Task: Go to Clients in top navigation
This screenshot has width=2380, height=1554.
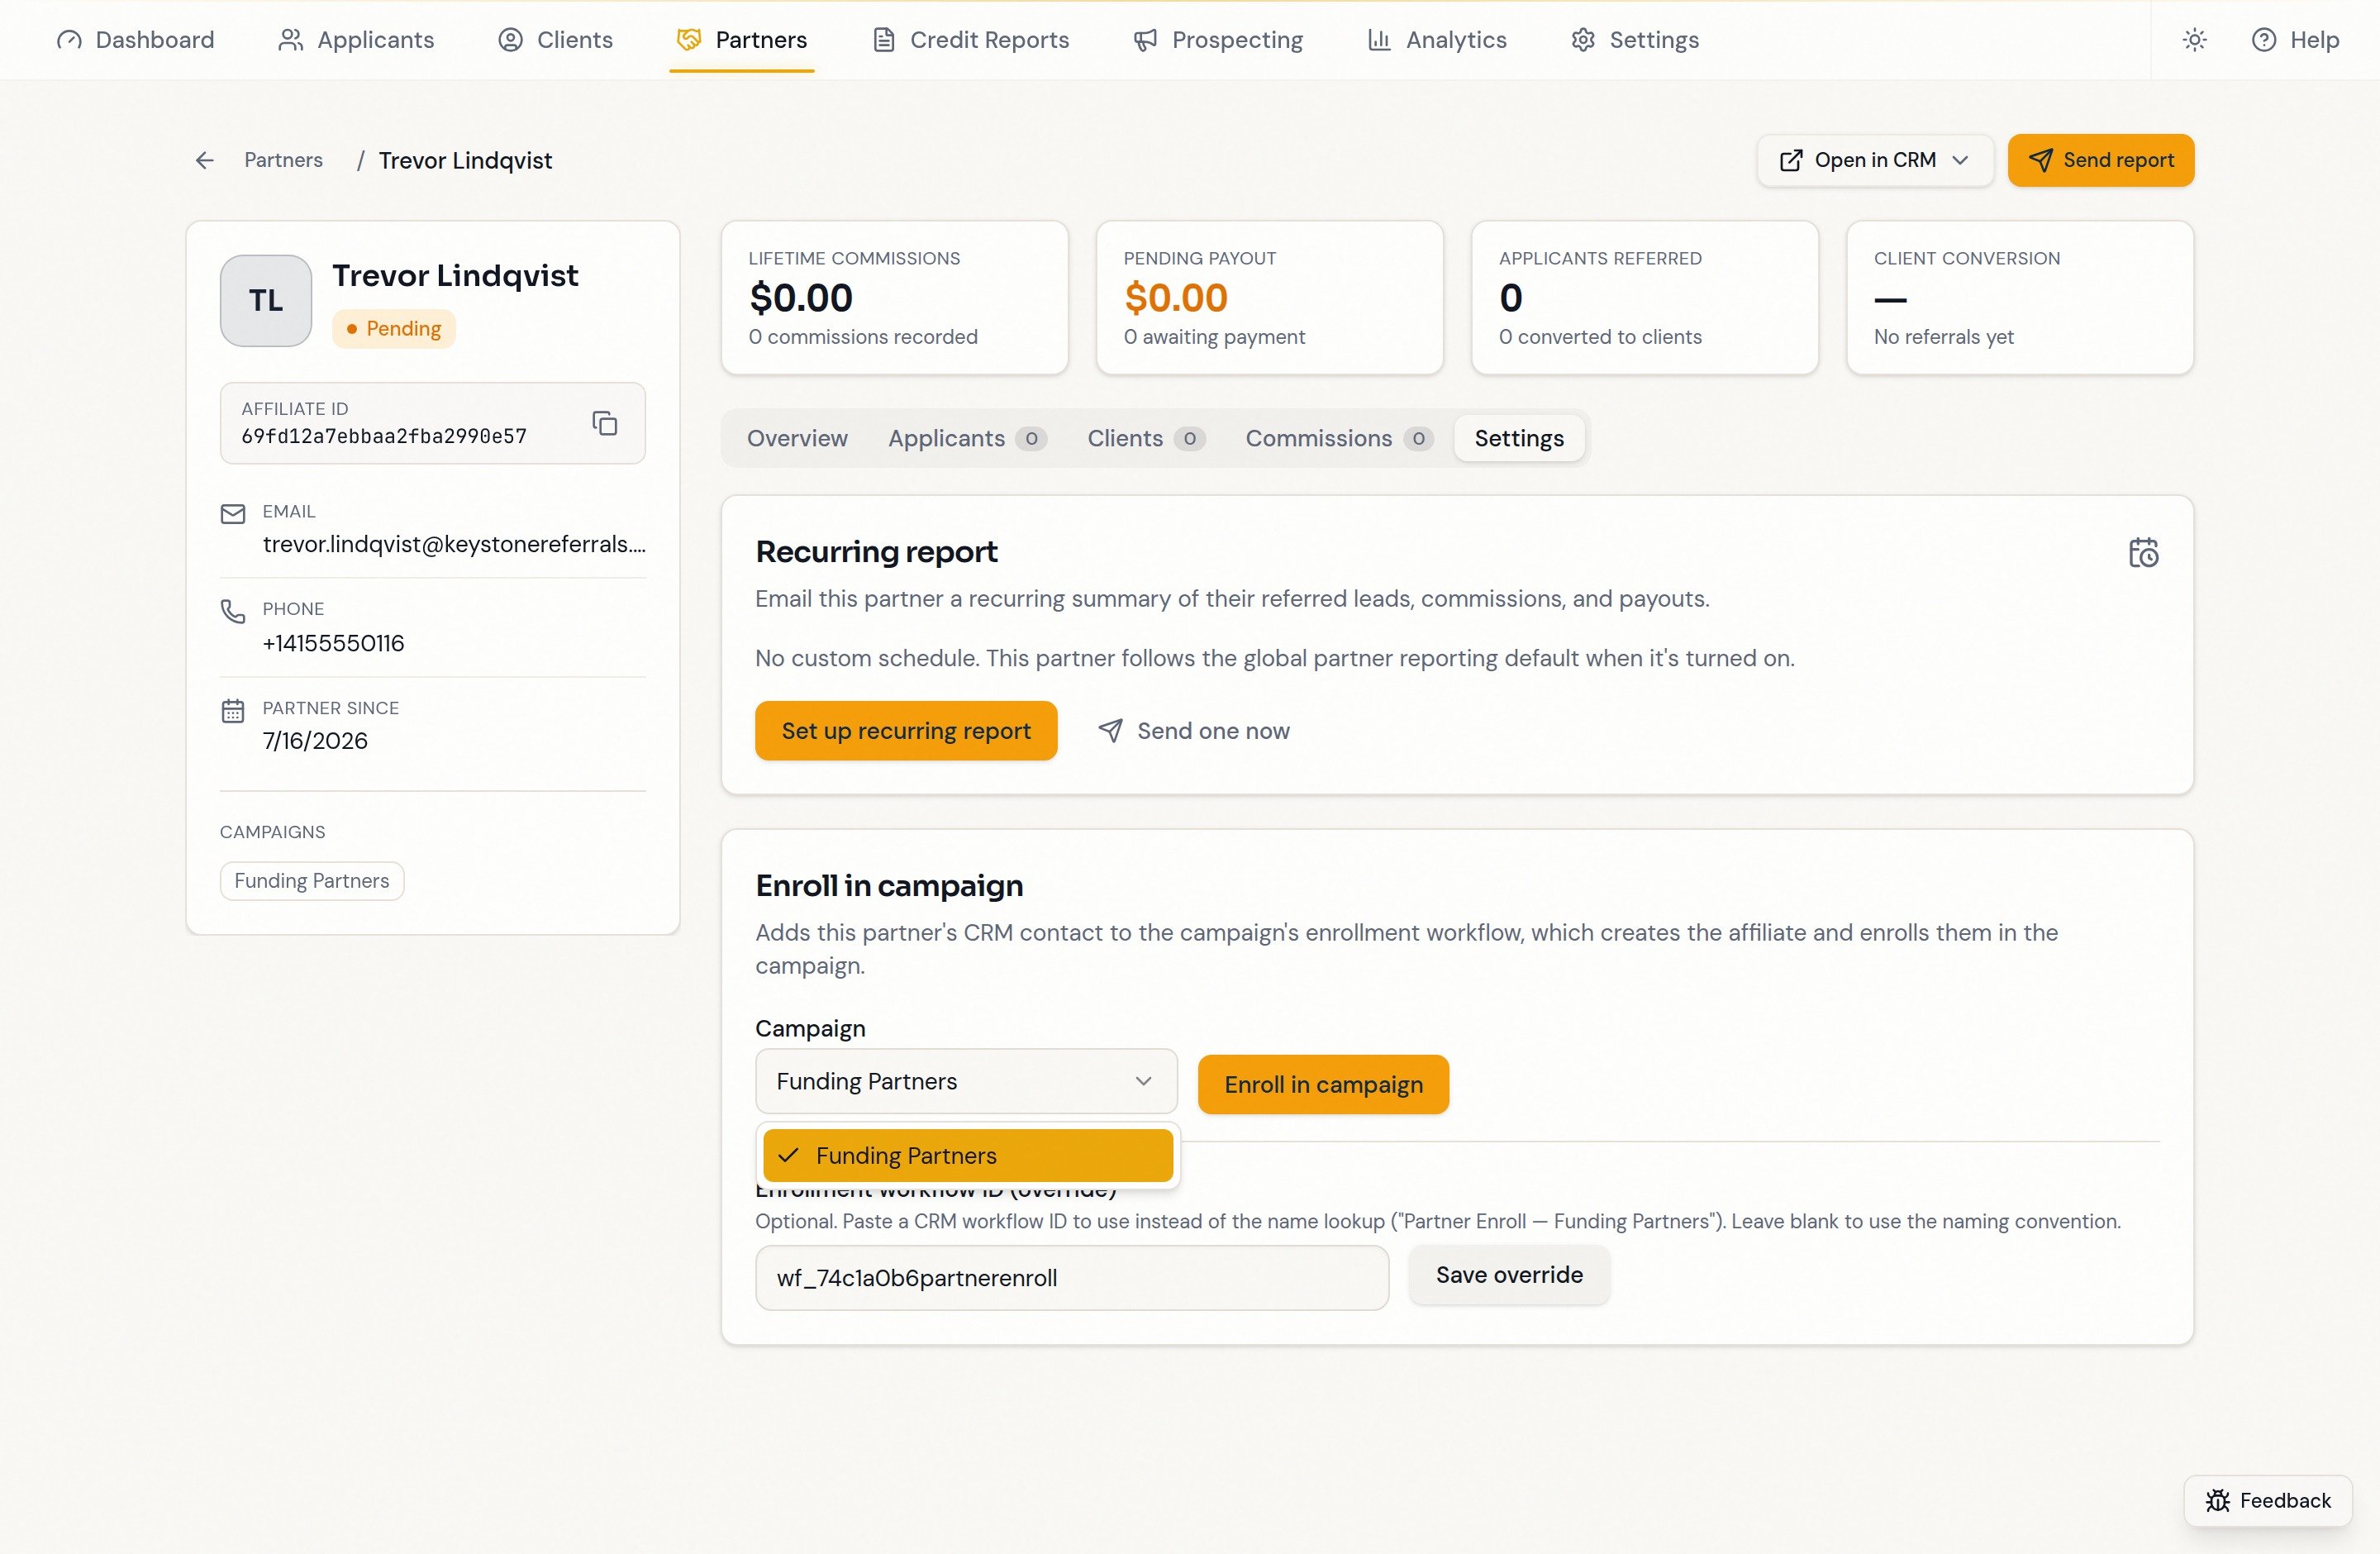Action: [555, 40]
